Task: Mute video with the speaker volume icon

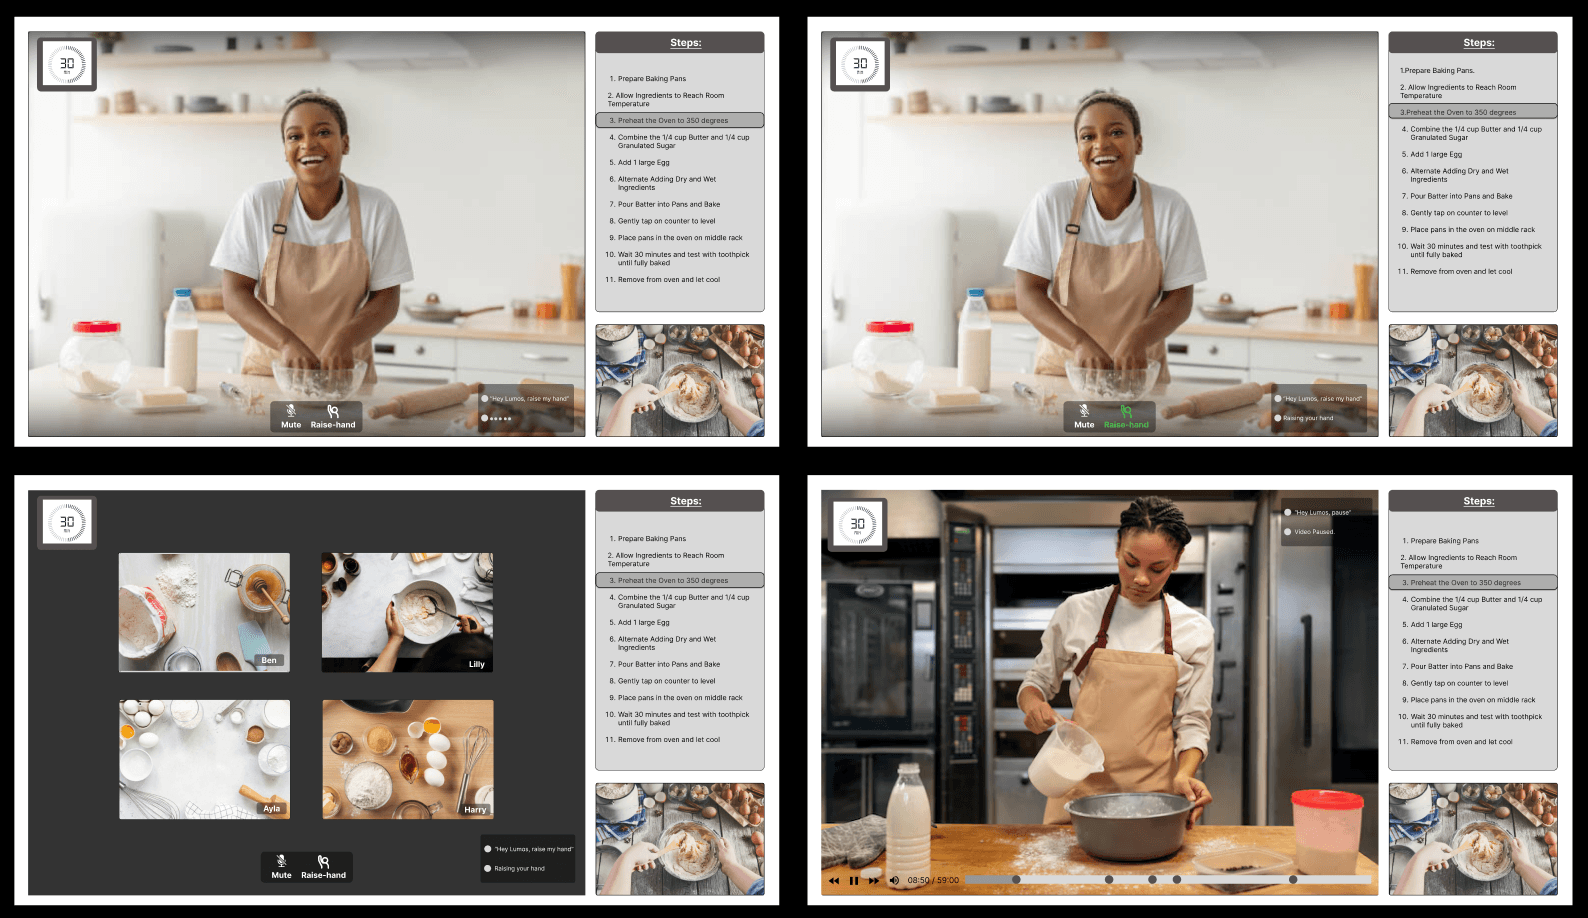Action: point(894,881)
